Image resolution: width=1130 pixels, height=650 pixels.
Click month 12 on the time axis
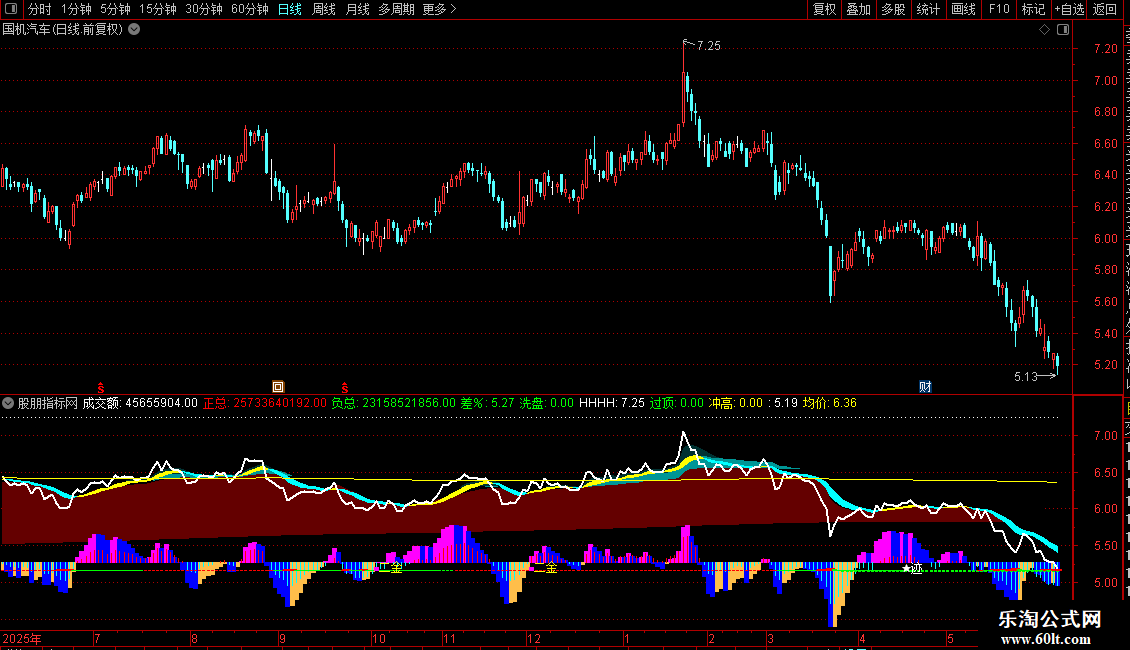coord(534,639)
